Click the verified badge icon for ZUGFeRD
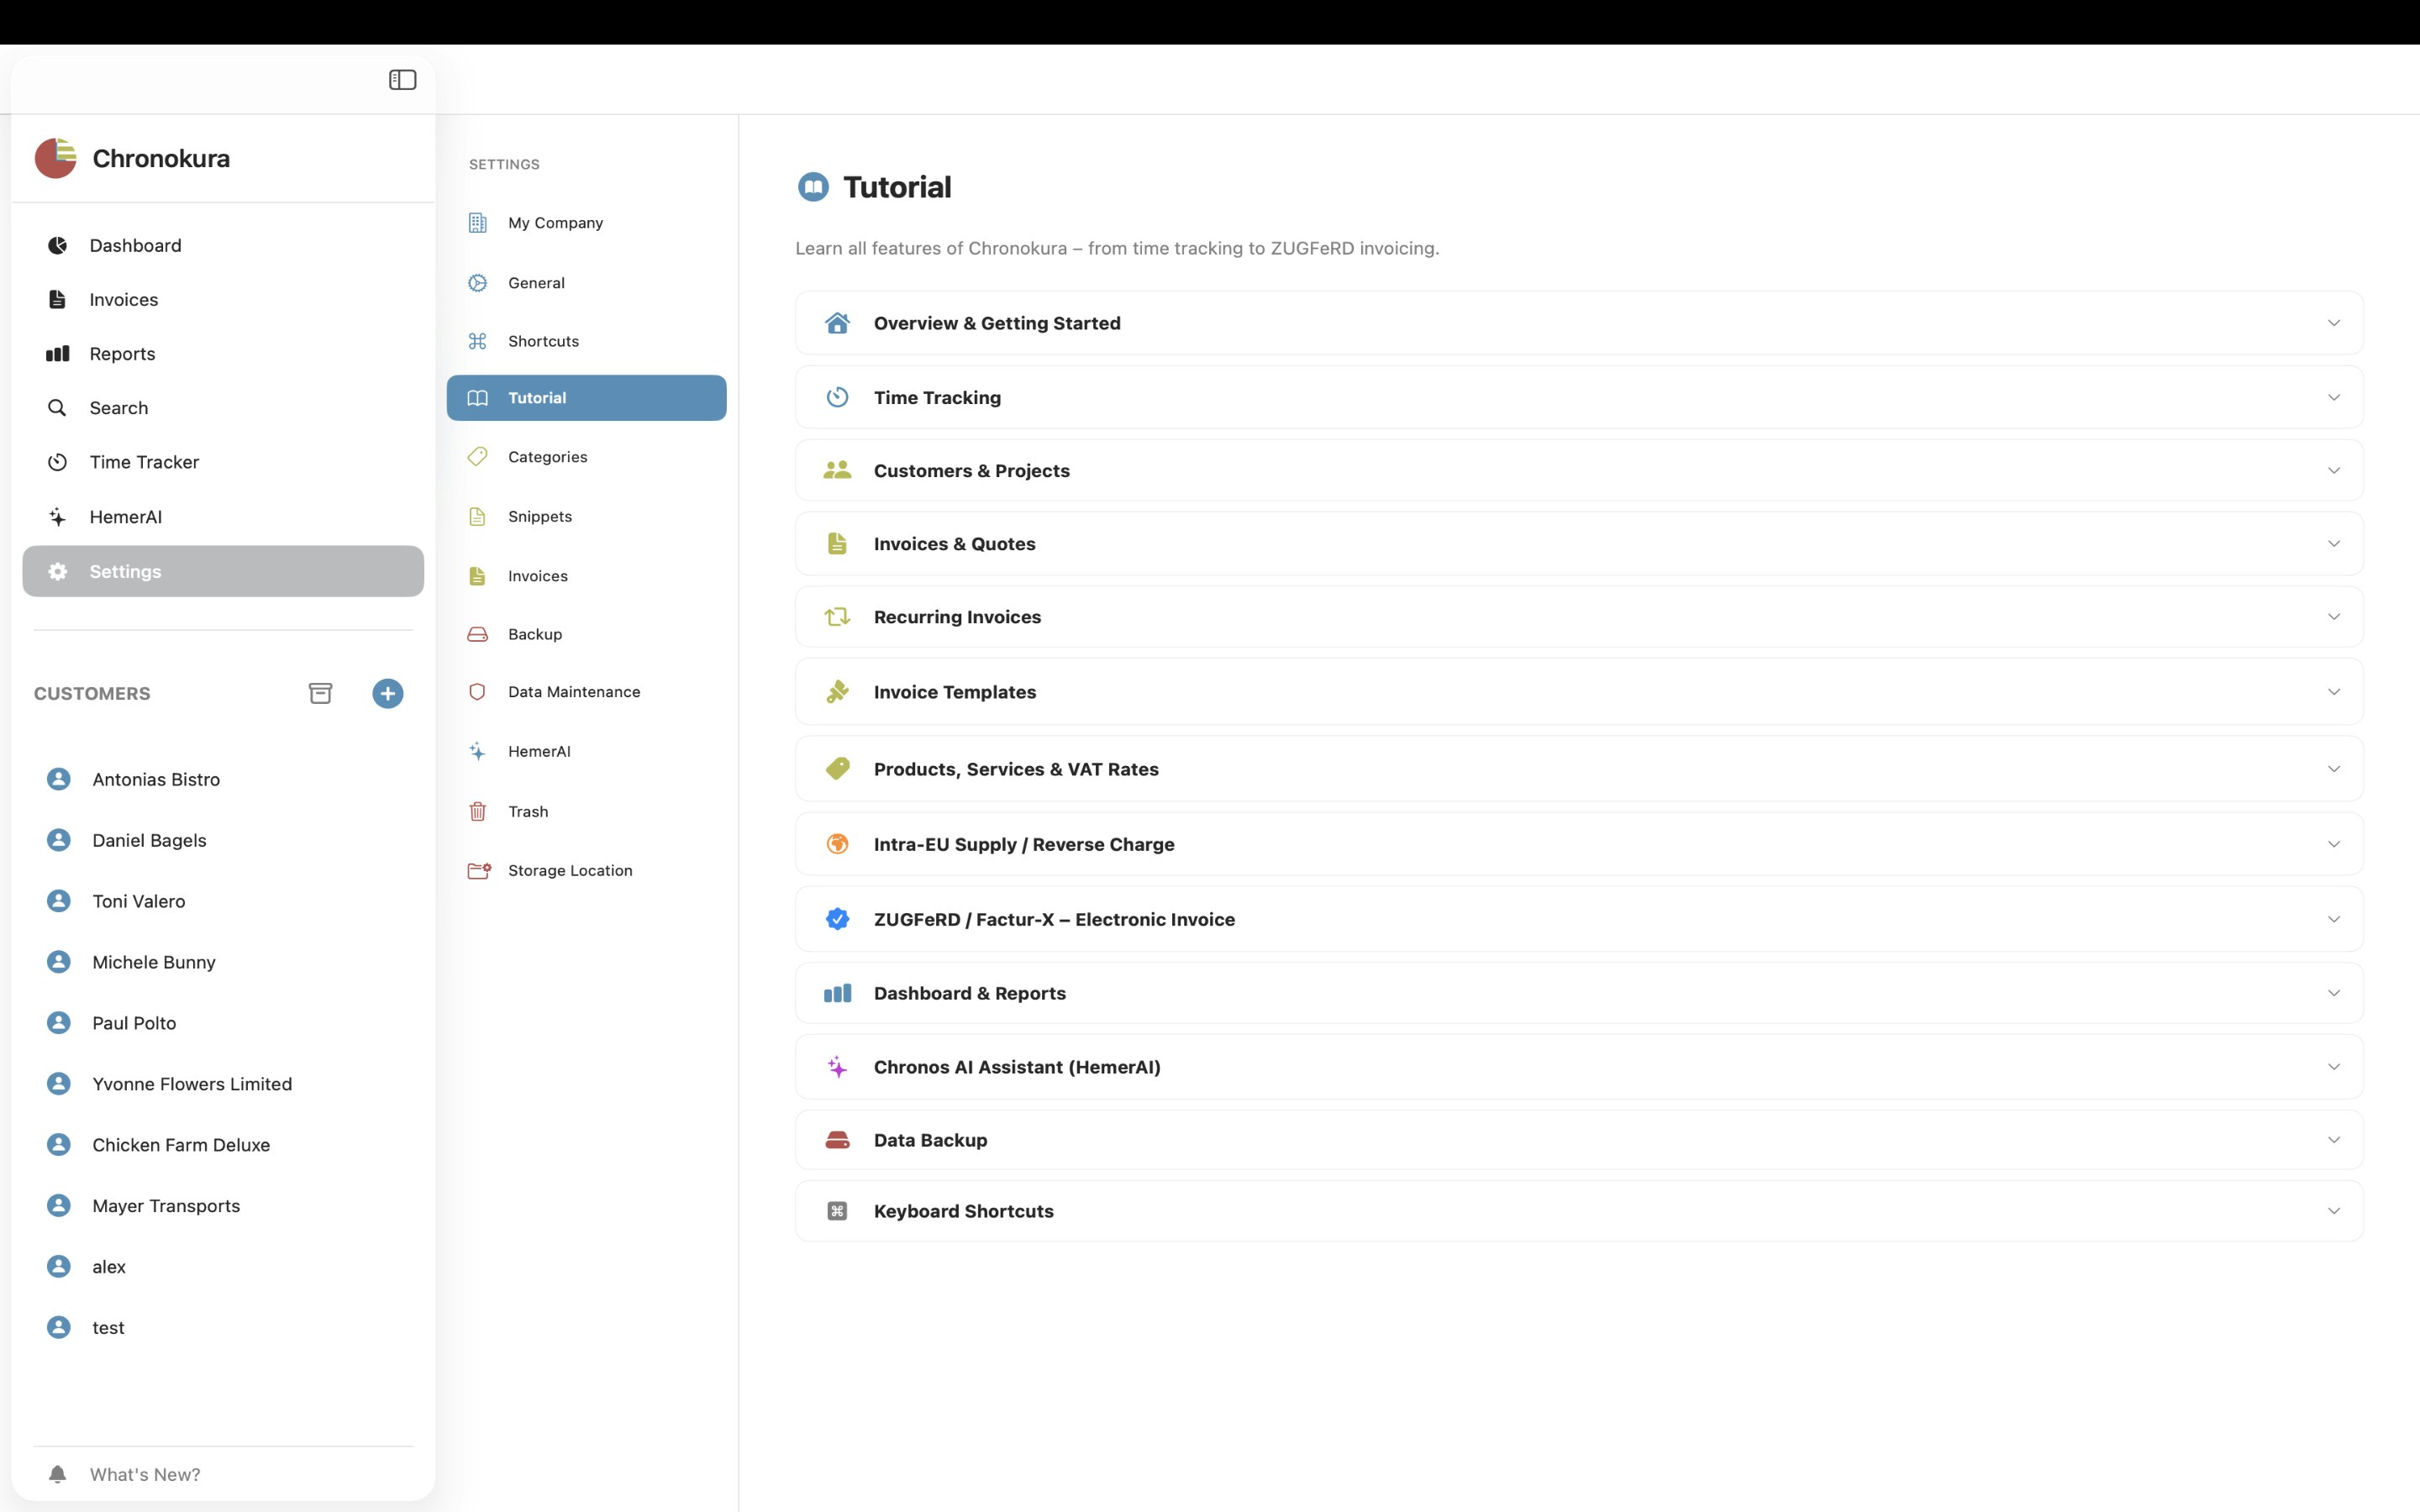 (x=838, y=919)
